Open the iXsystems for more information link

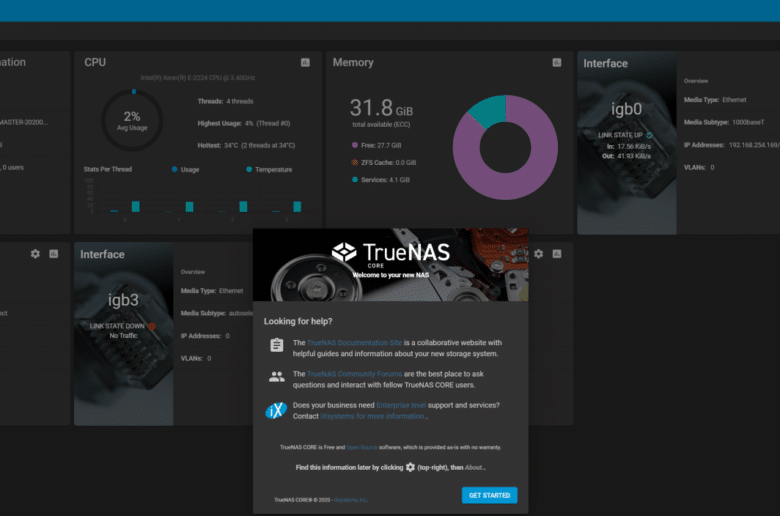pos(373,416)
